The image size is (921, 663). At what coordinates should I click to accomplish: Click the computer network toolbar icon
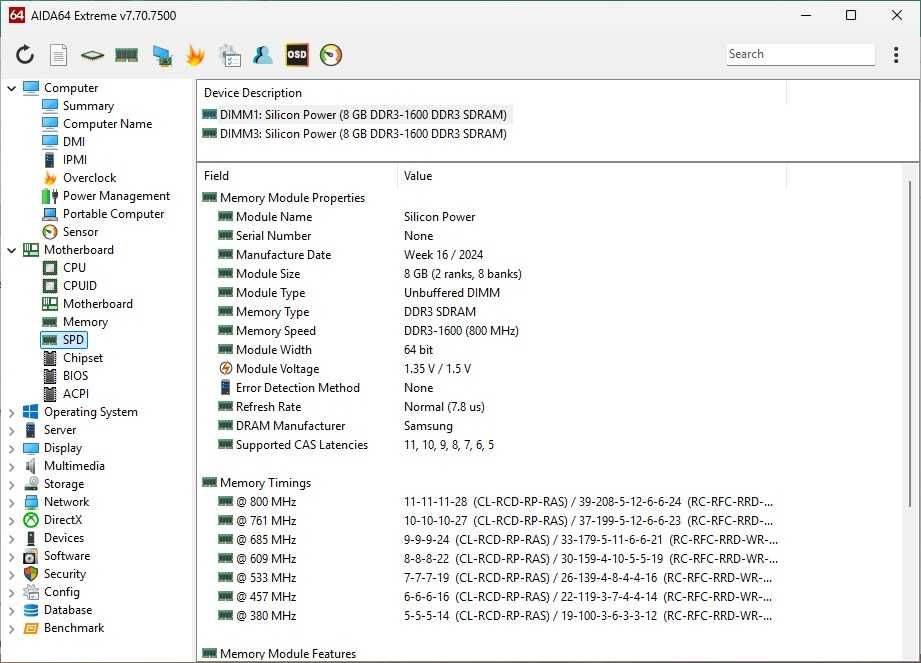[x=162, y=55]
